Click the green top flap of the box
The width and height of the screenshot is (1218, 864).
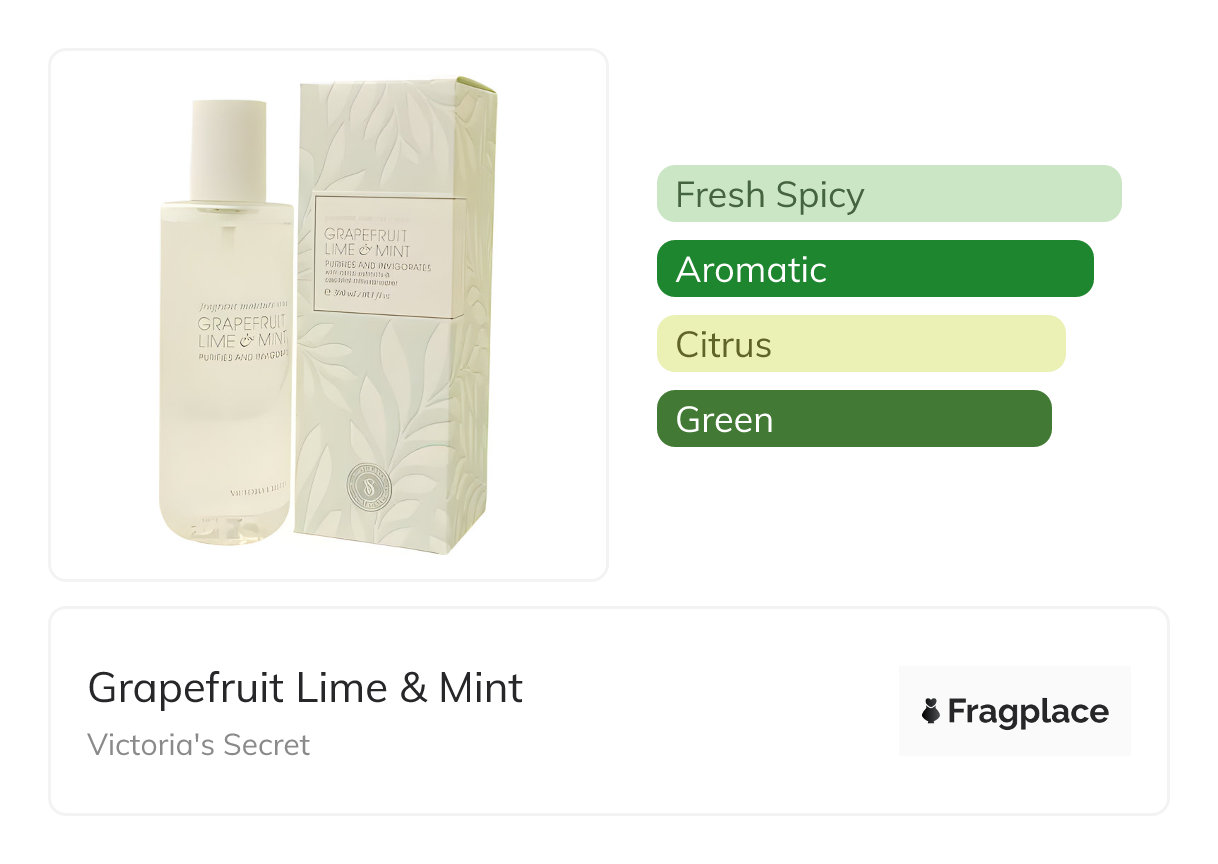[478, 89]
